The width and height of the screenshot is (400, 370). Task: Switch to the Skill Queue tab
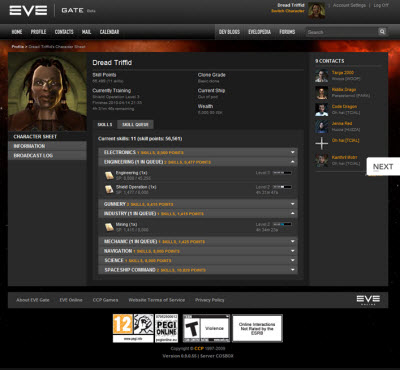pyautogui.click(x=135, y=125)
